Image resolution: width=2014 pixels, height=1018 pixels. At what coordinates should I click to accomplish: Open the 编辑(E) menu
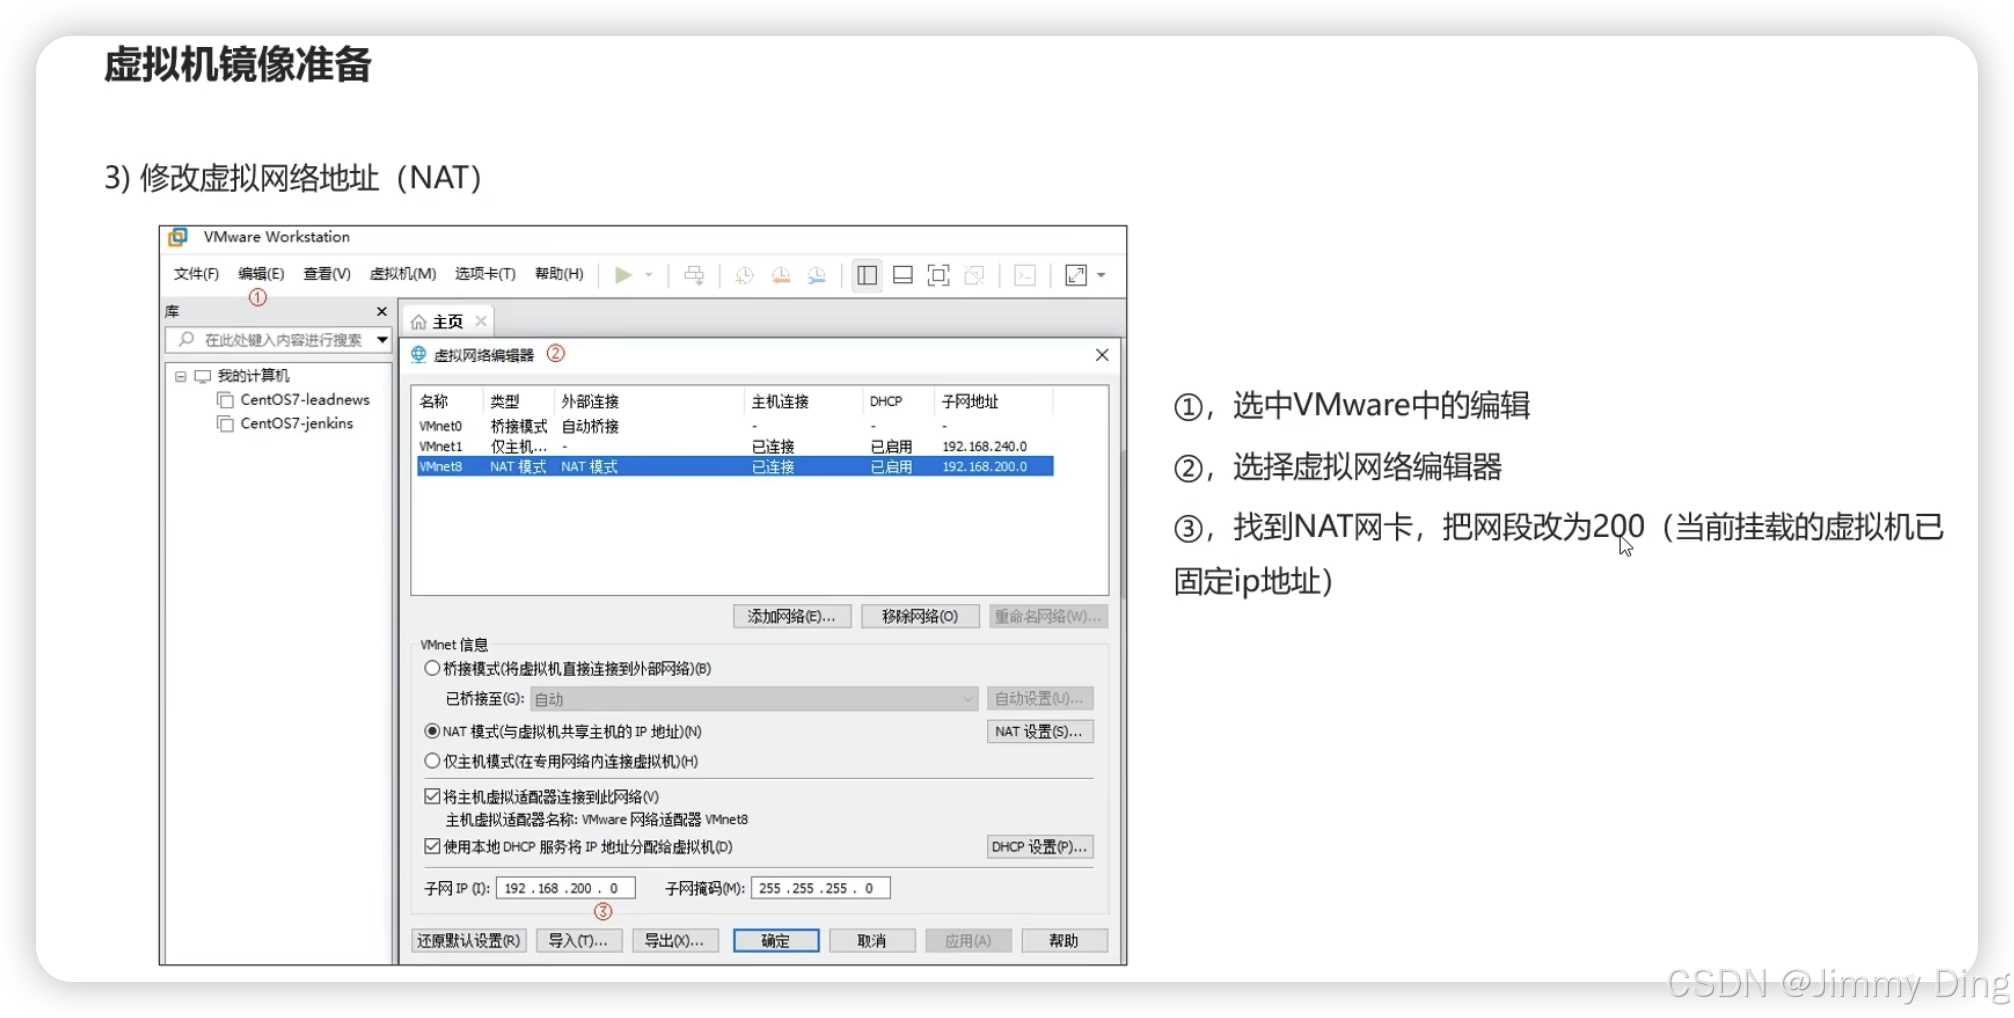tap(261, 274)
